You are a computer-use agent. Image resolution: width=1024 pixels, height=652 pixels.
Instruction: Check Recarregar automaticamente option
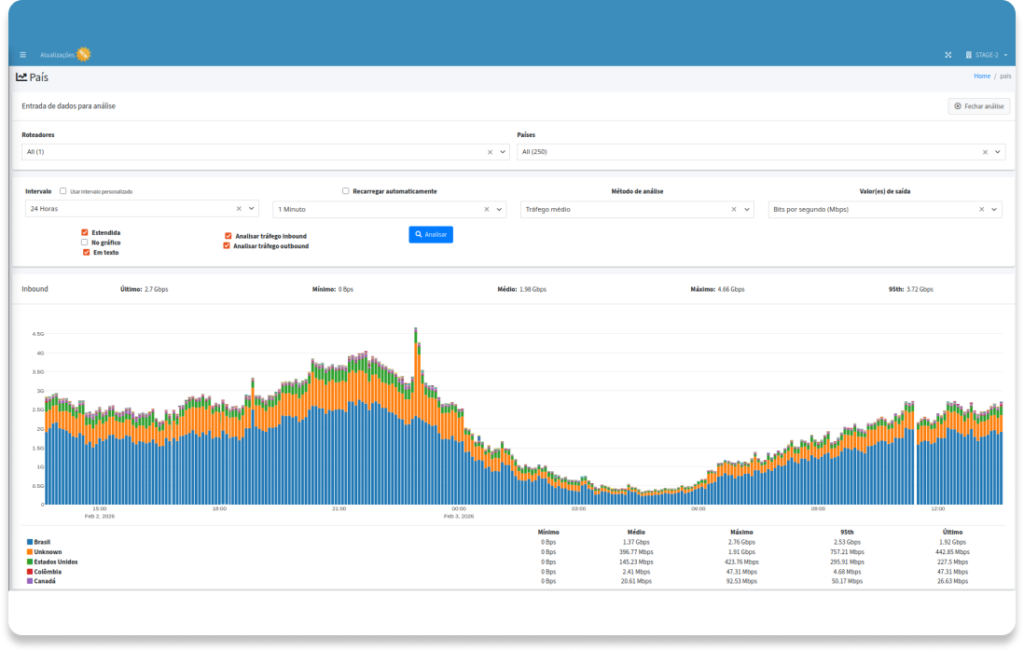[346, 191]
